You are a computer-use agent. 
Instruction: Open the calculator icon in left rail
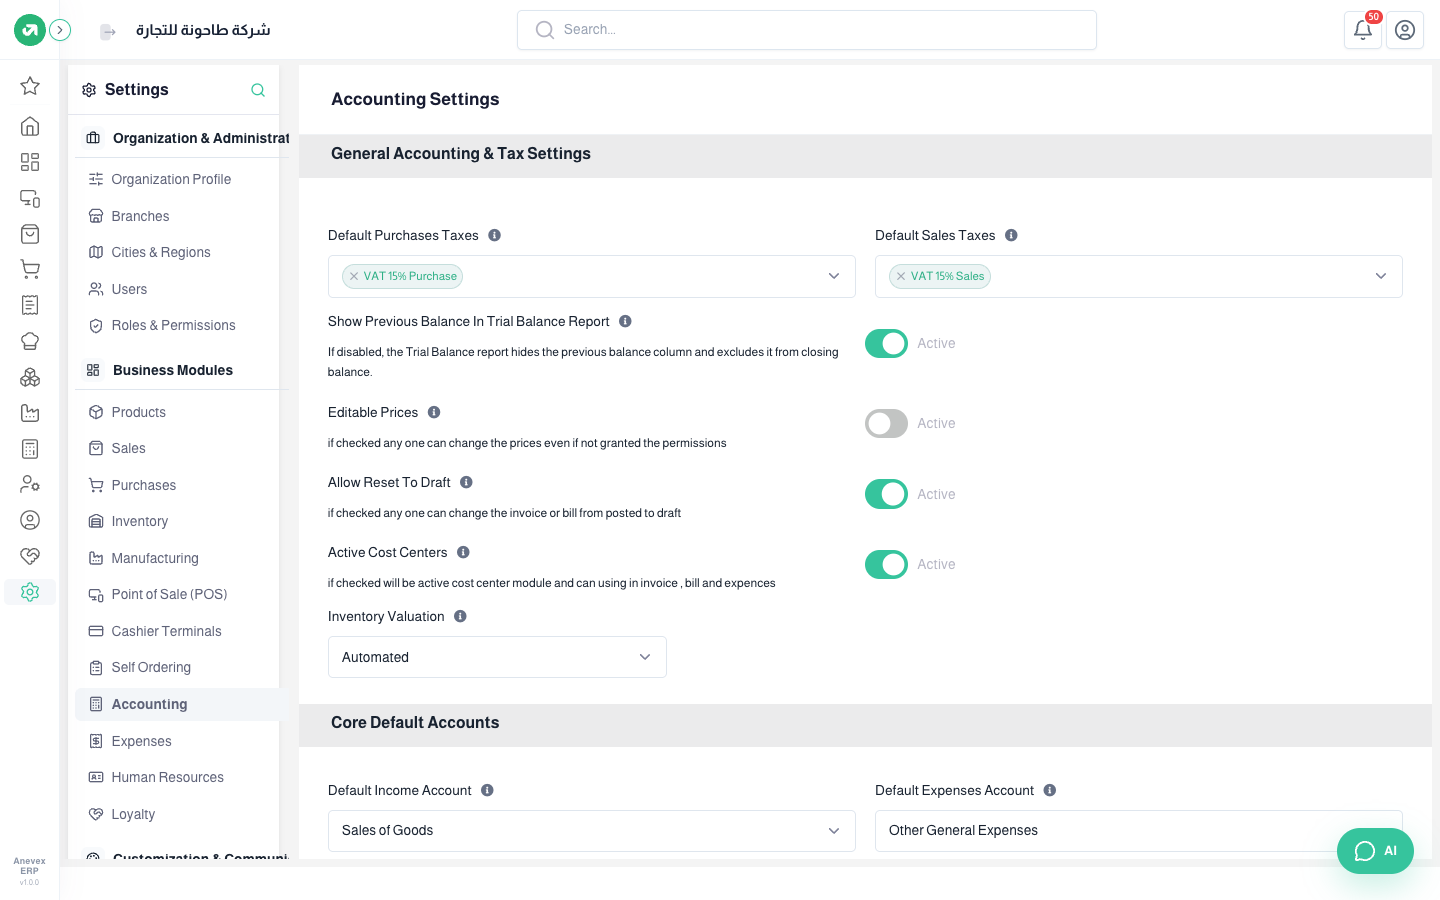(30, 449)
